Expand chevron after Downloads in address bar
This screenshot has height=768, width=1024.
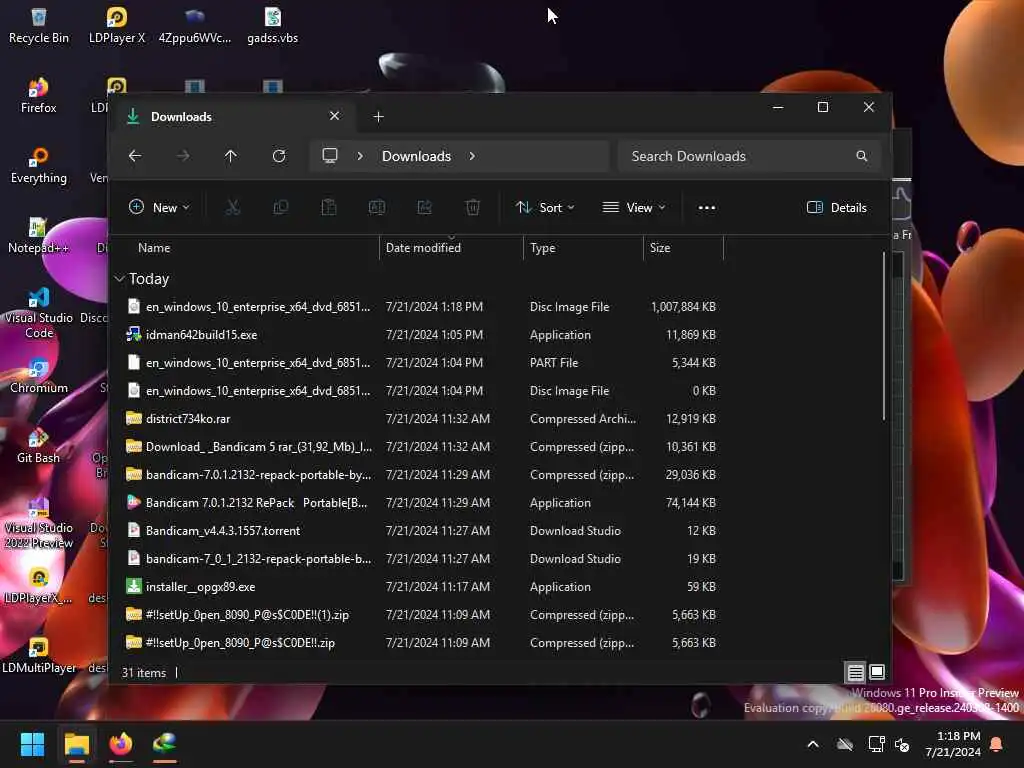click(x=472, y=156)
